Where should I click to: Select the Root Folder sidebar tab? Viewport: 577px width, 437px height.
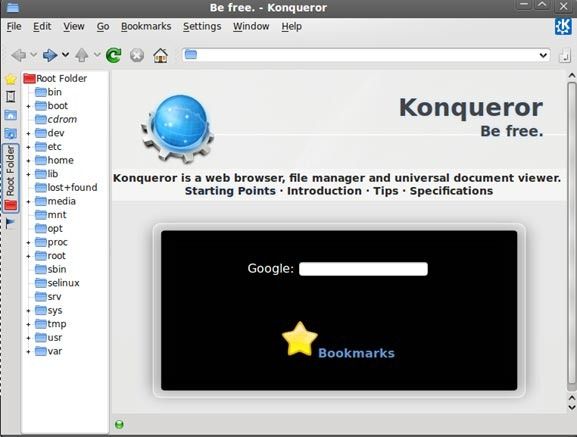[x=11, y=178]
